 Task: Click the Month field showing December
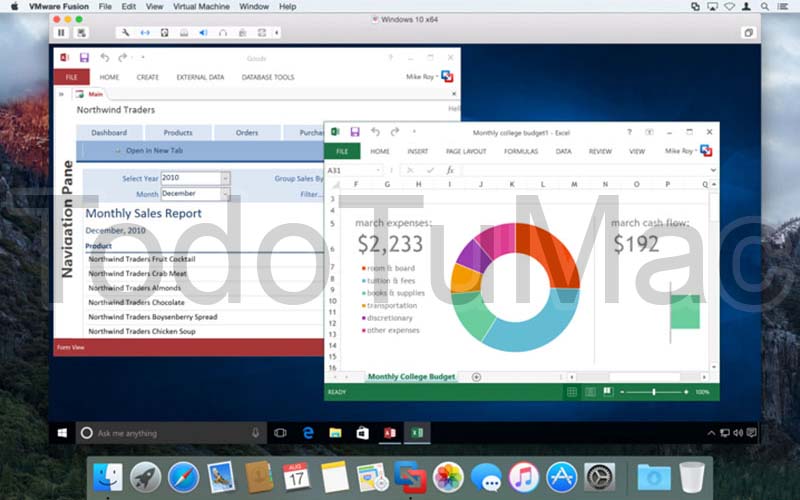click(191, 194)
